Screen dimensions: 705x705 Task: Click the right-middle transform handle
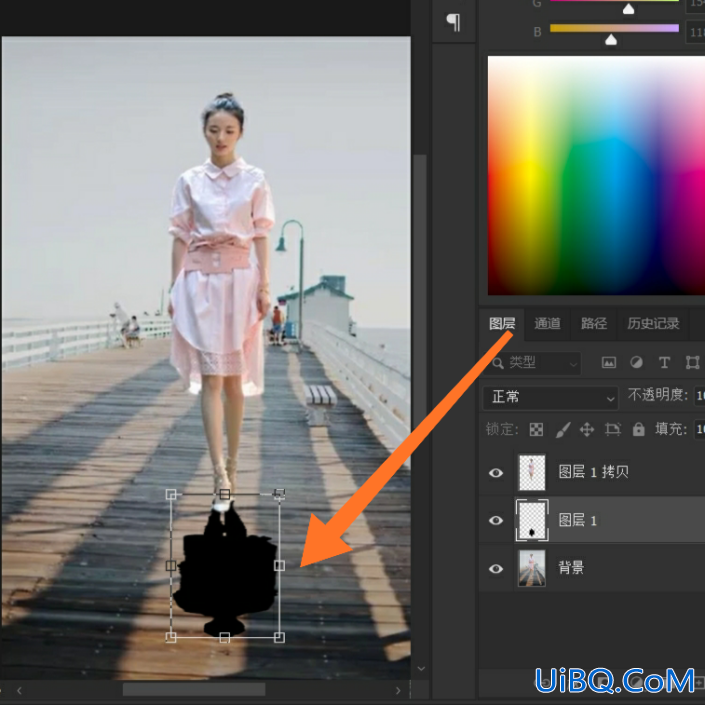click(x=279, y=566)
